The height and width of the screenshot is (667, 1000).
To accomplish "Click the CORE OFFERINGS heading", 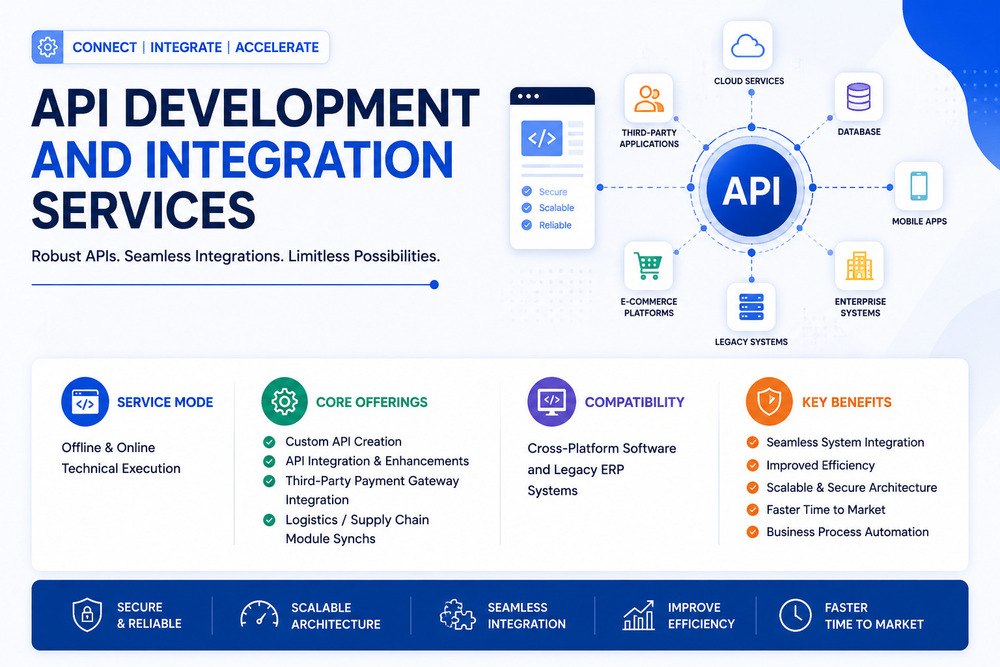I will (x=372, y=402).
